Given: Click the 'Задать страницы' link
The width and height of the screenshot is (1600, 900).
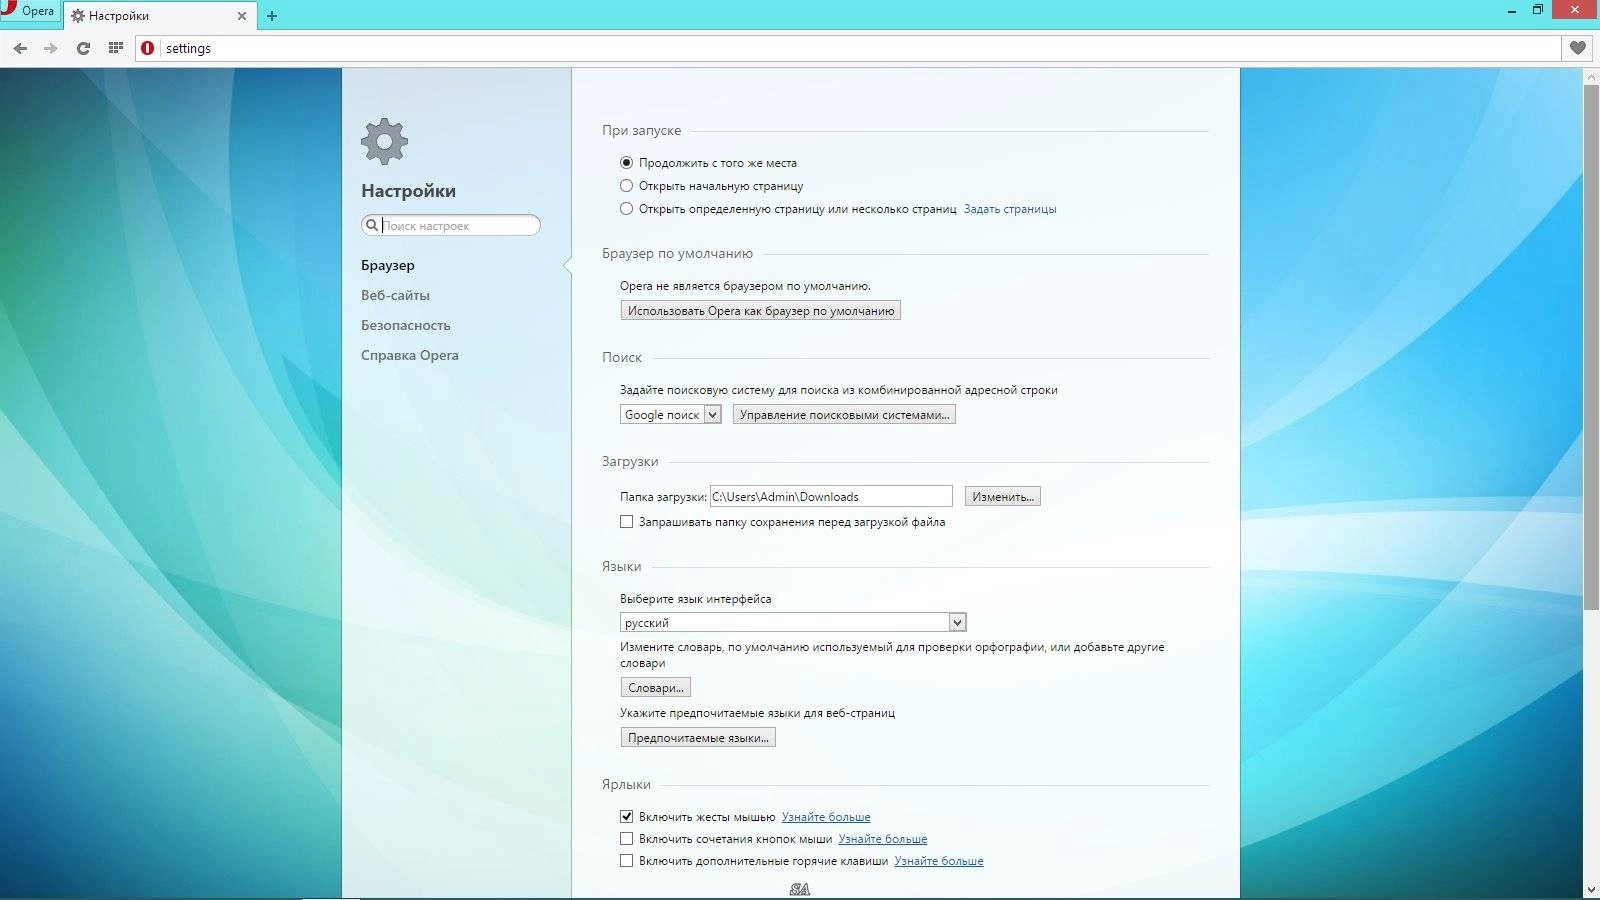Looking at the screenshot, I should 1010,209.
